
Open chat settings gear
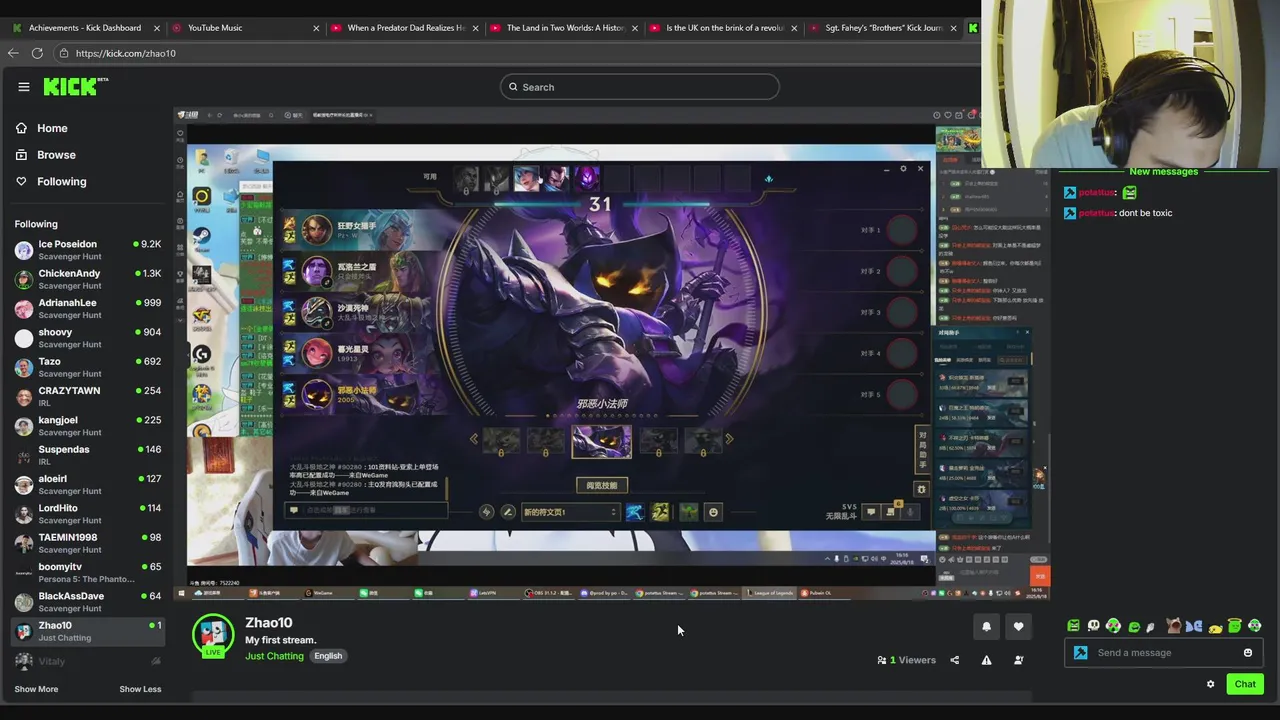[1210, 684]
